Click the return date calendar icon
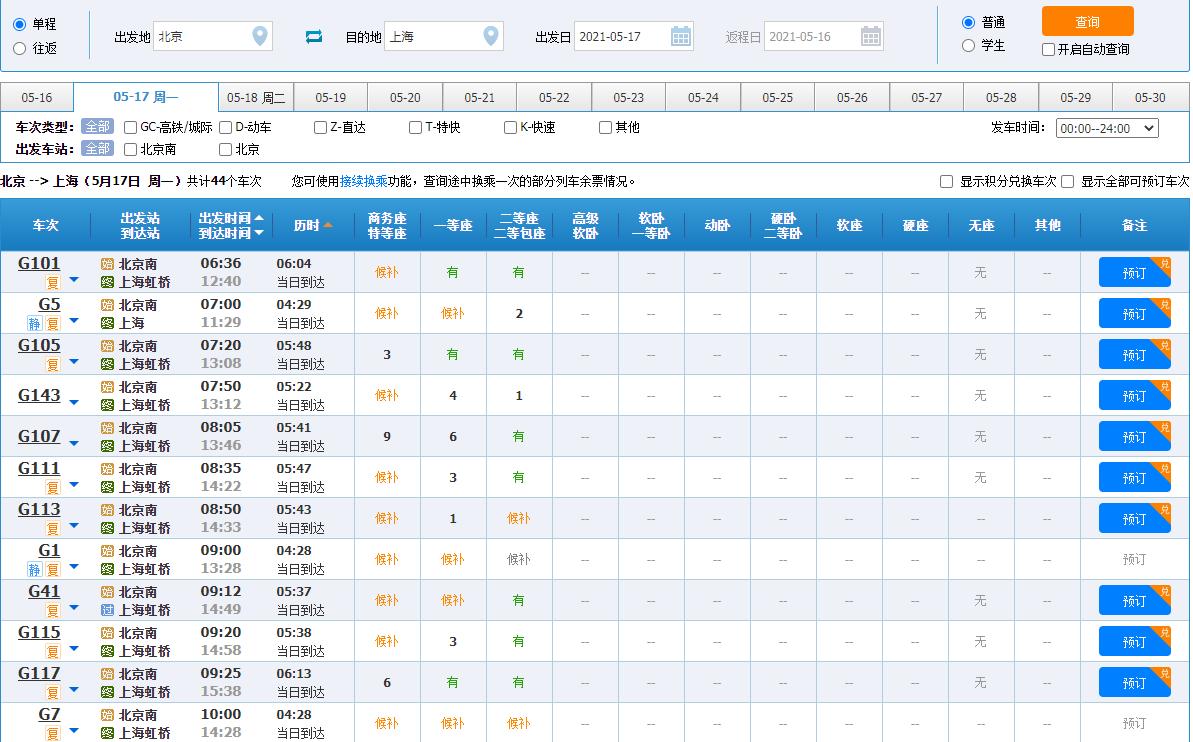The image size is (1193, 742). tap(869, 35)
